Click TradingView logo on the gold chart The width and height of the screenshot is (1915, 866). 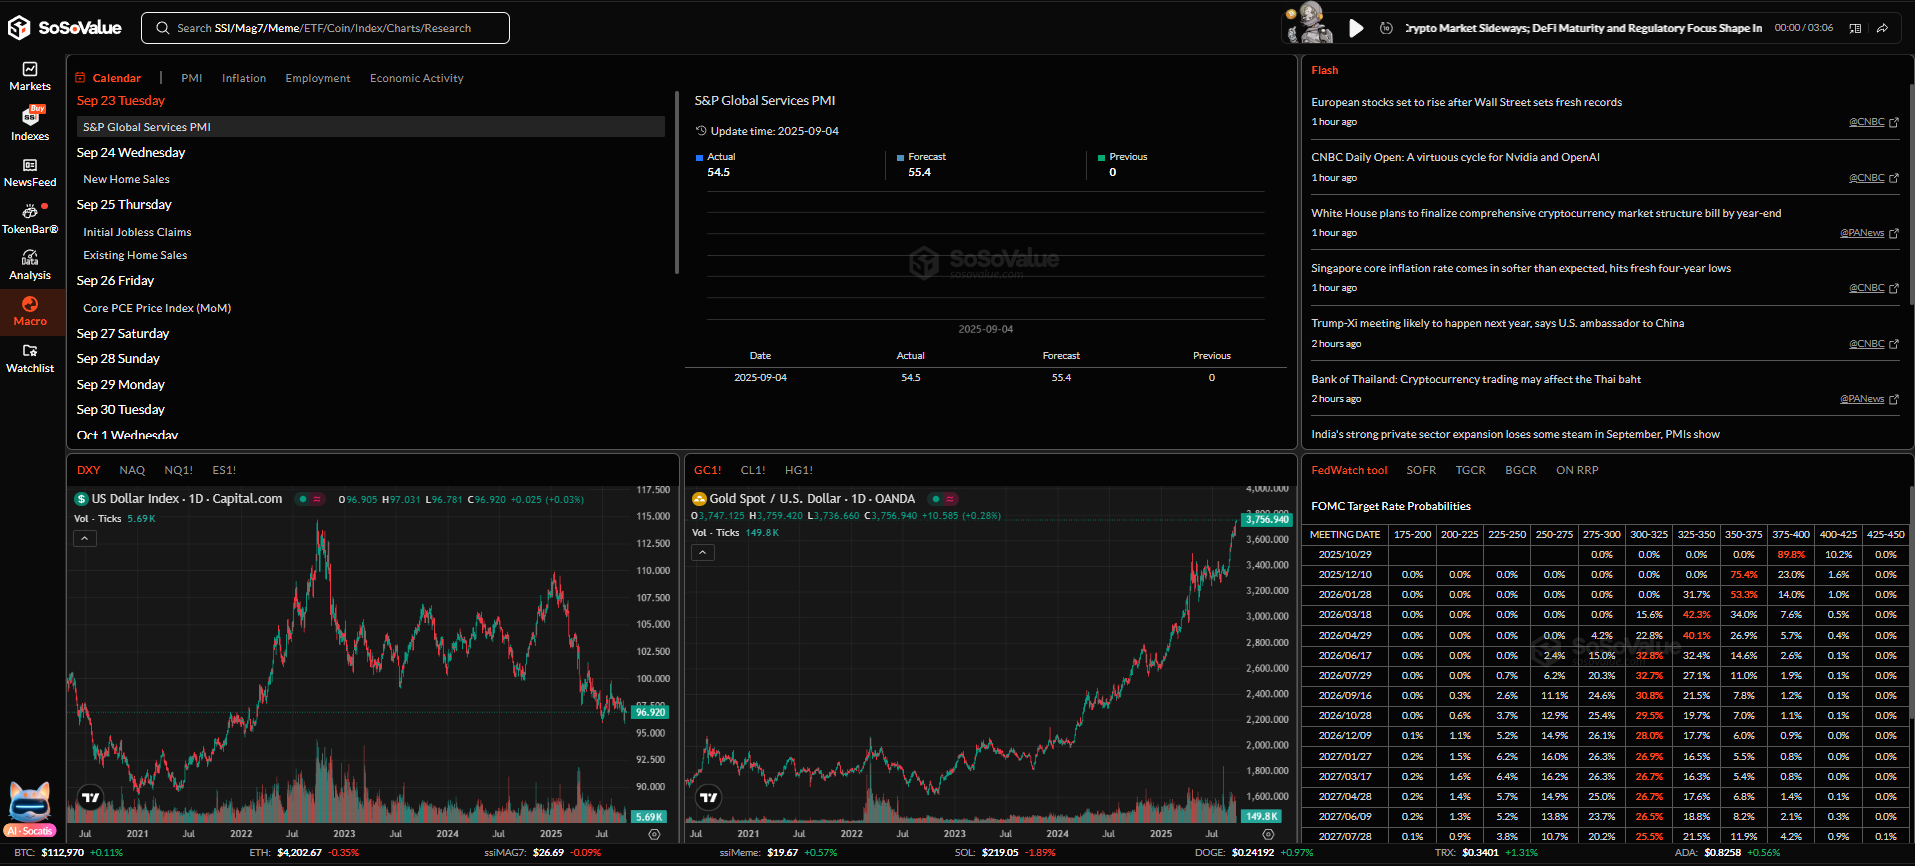coord(709,797)
